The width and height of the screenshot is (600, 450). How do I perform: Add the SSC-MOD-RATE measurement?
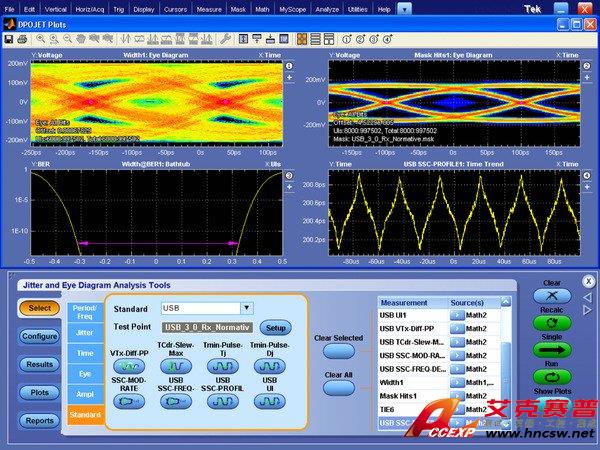(129, 400)
